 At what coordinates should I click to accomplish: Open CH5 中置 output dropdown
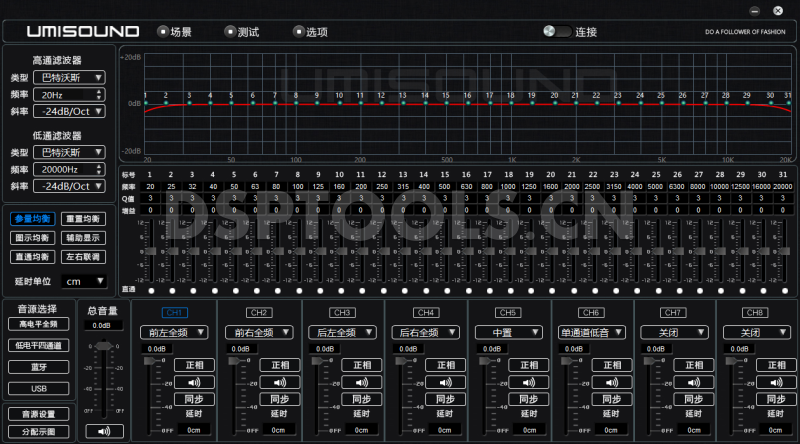508,333
